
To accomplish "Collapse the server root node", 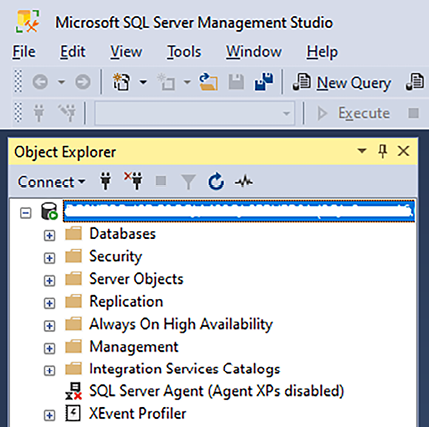I will click(x=26, y=213).
